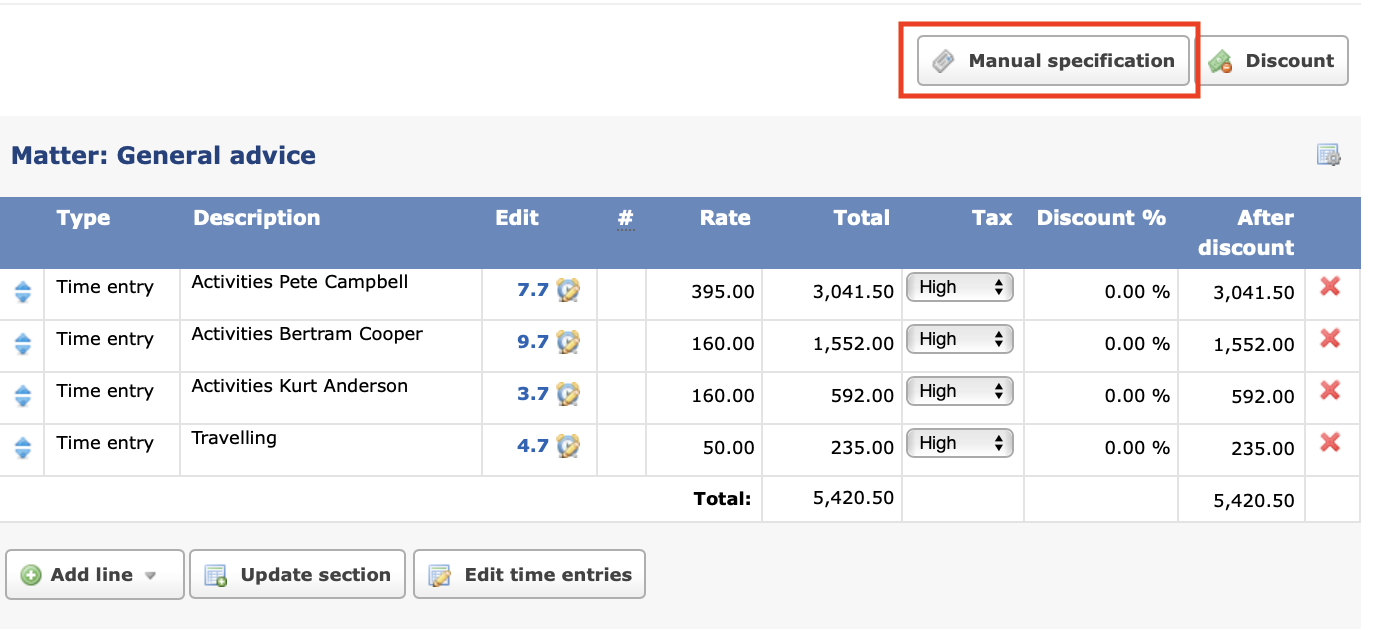Select description Activities Pete Campbell
This screenshot has width=1388, height=630.
pyautogui.click(x=300, y=282)
